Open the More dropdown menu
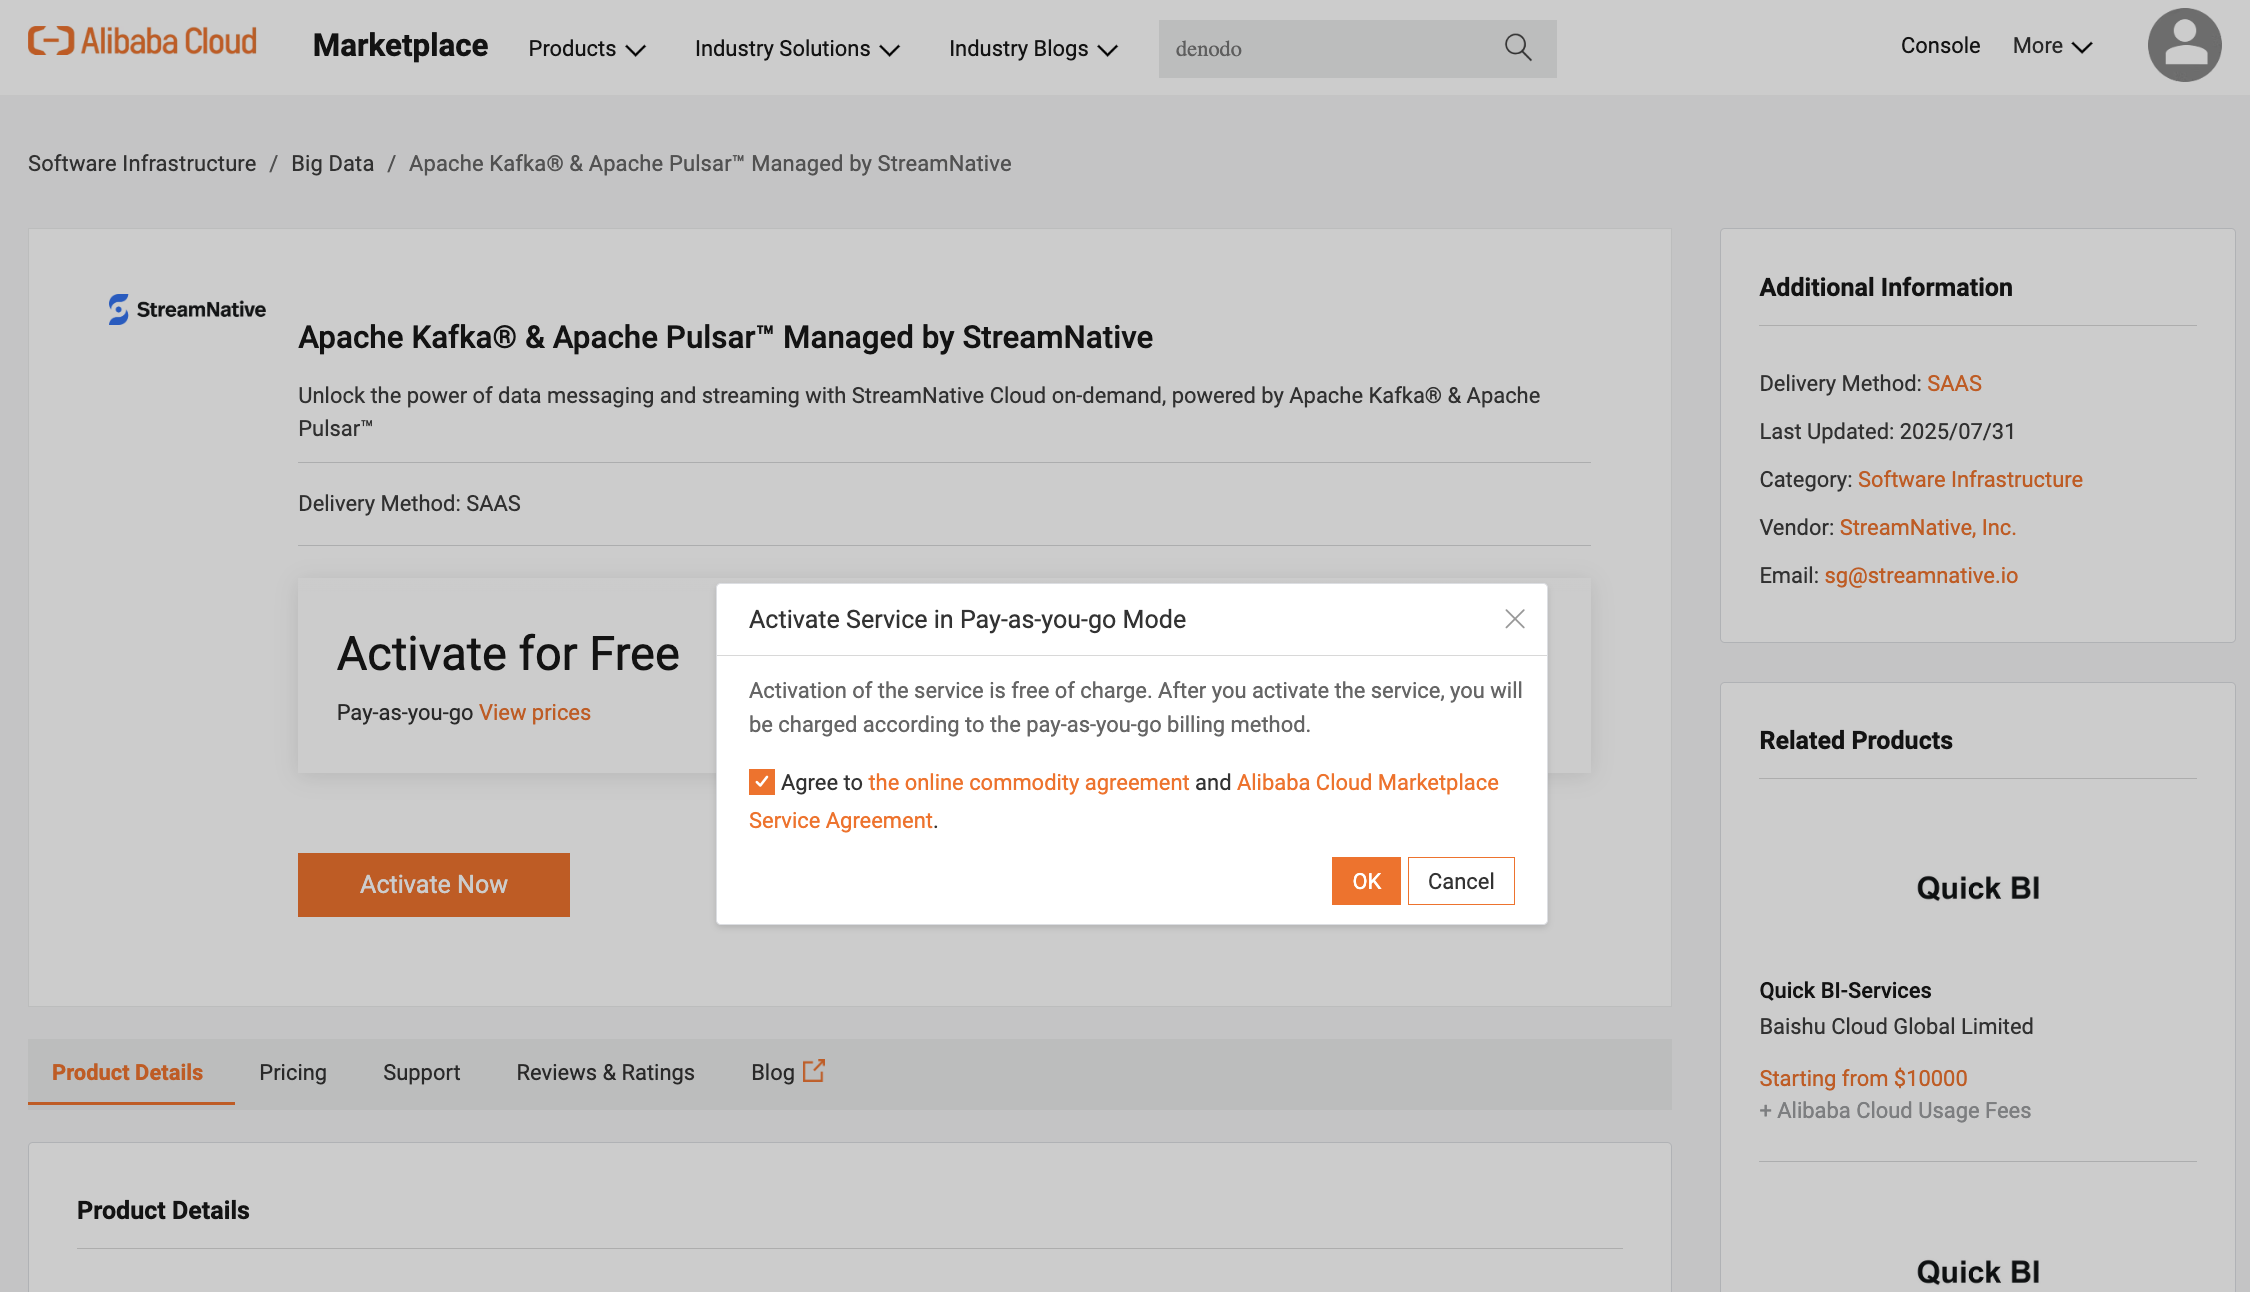Screen dimensions: 2250x1292 click(x=2052, y=46)
